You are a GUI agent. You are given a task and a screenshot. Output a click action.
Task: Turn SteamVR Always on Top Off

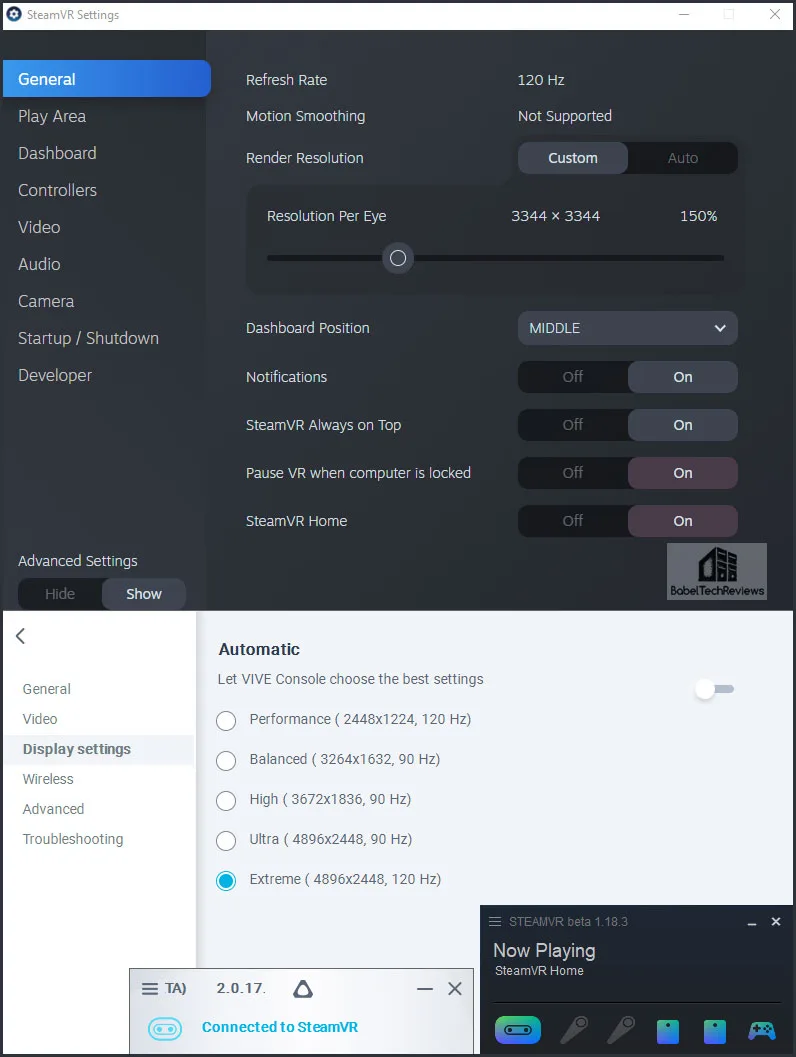coord(573,425)
